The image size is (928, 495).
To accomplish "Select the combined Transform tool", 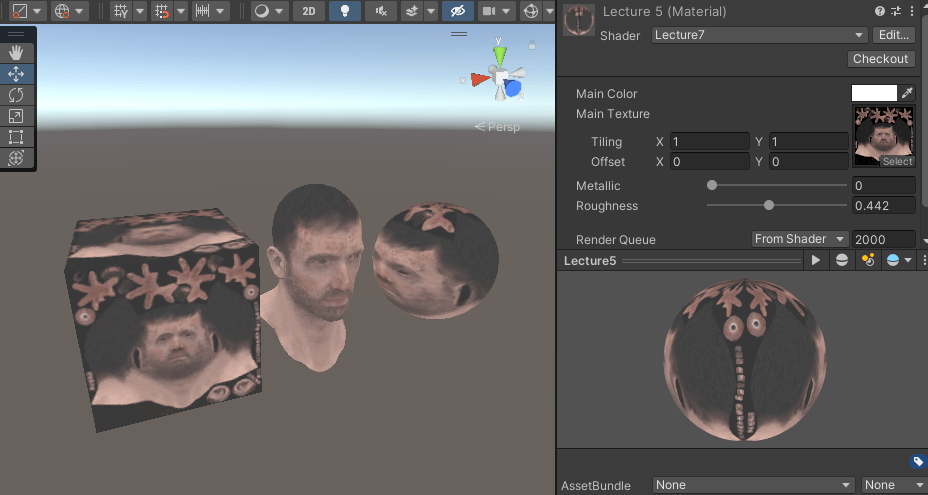I will point(16,158).
